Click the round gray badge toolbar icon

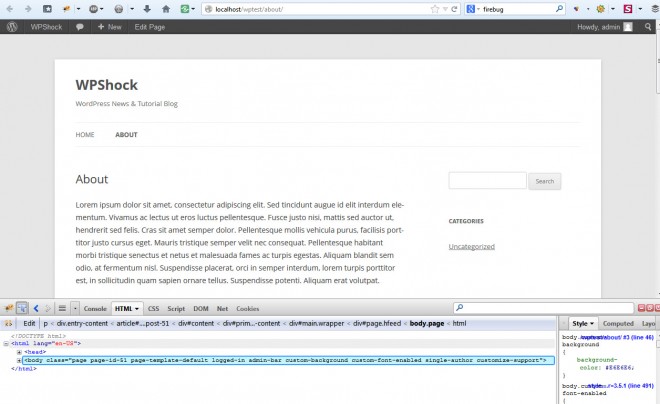tap(93, 9)
